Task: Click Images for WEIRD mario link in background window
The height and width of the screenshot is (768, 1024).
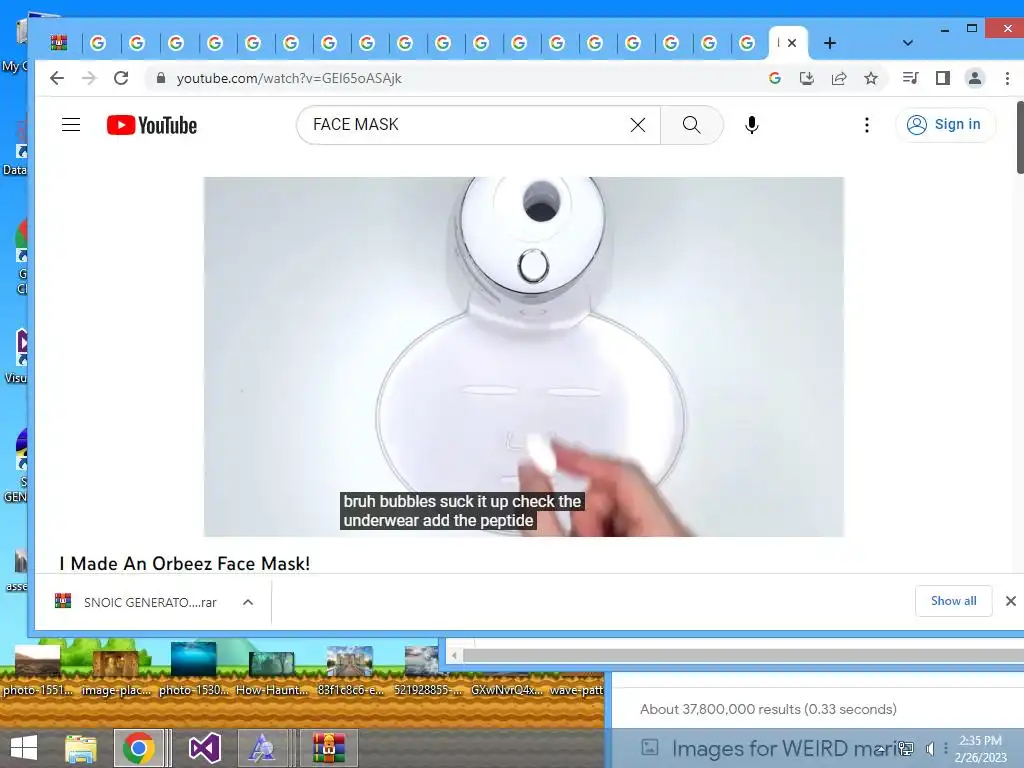Action: coord(787,748)
